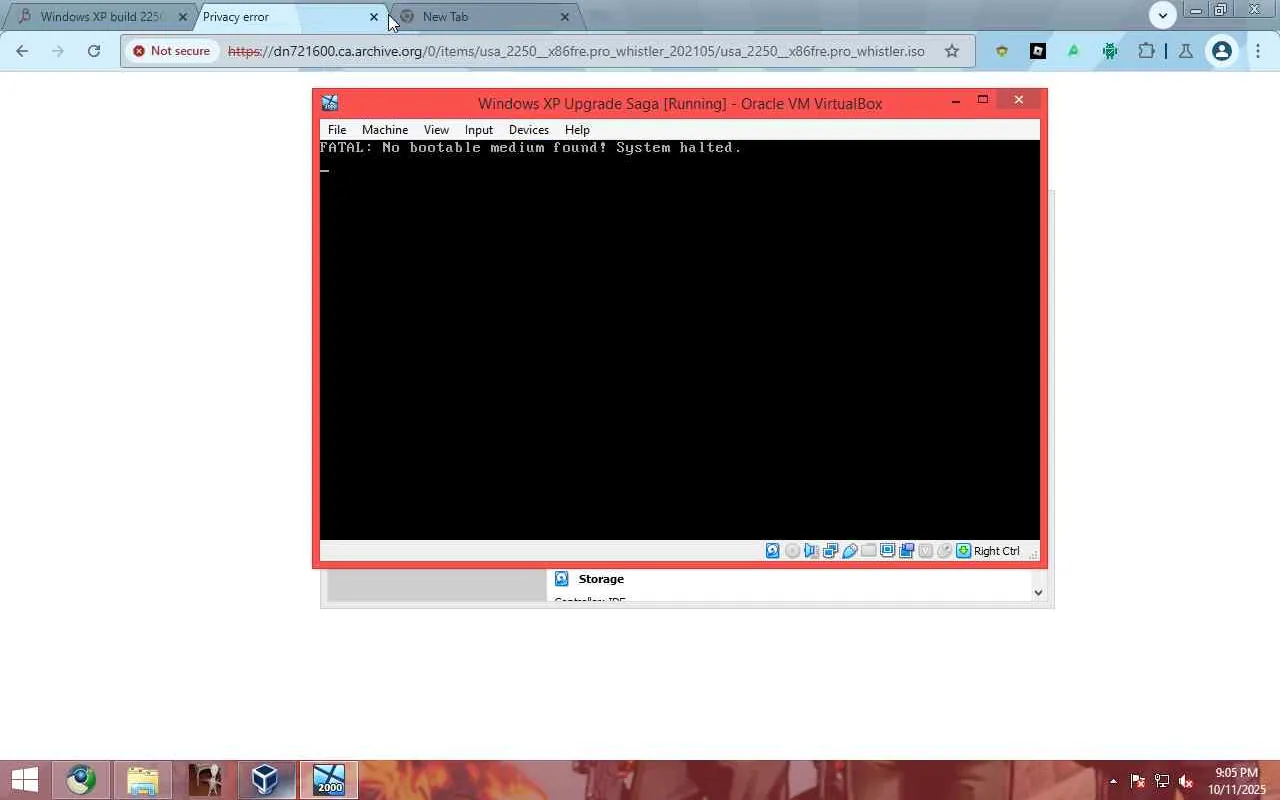
Task: Open the taskbar clock showing 9:05 PM
Action: point(1236,781)
